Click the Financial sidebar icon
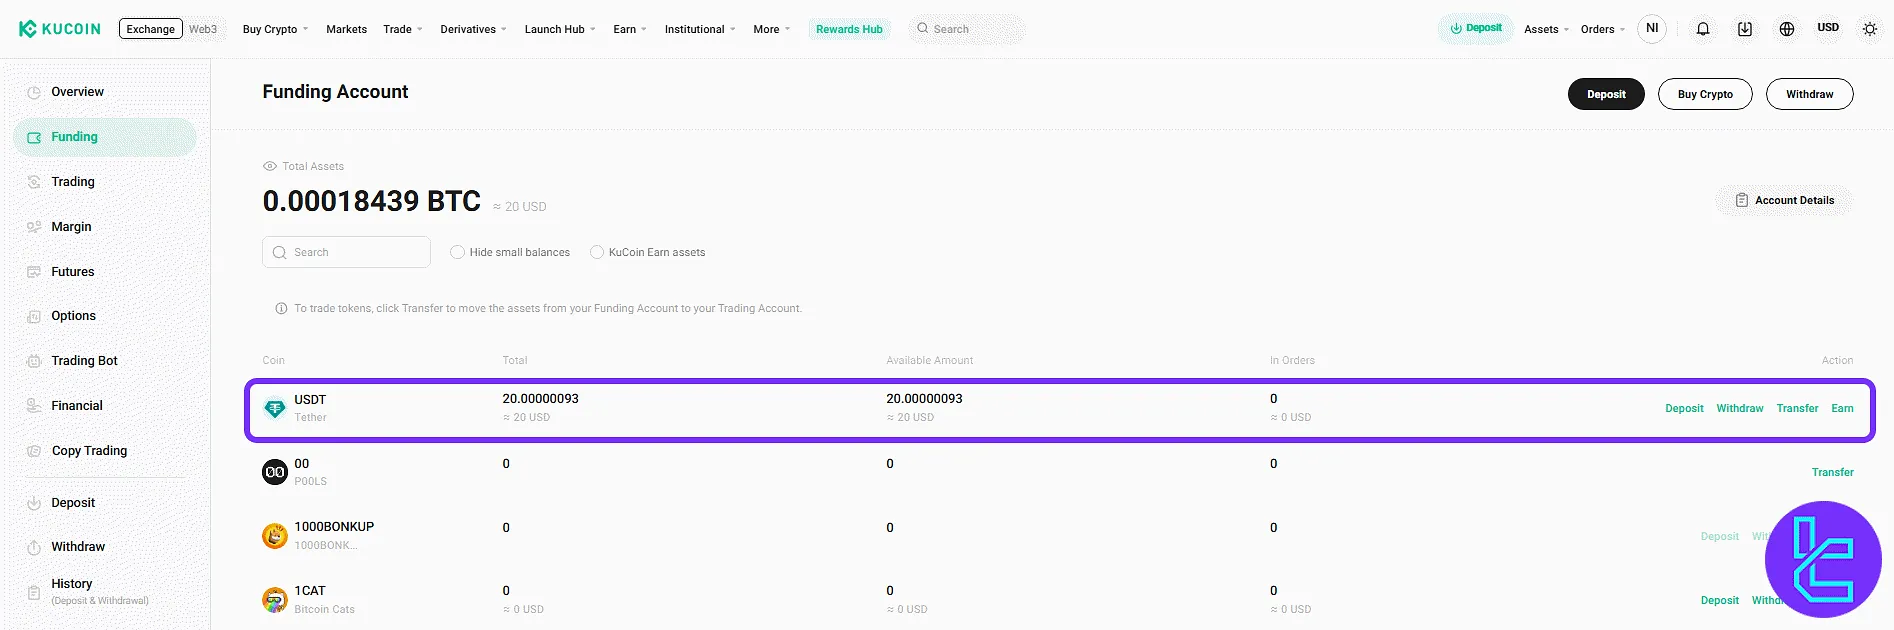The height and width of the screenshot is (630, 1894). coord(34,406)
